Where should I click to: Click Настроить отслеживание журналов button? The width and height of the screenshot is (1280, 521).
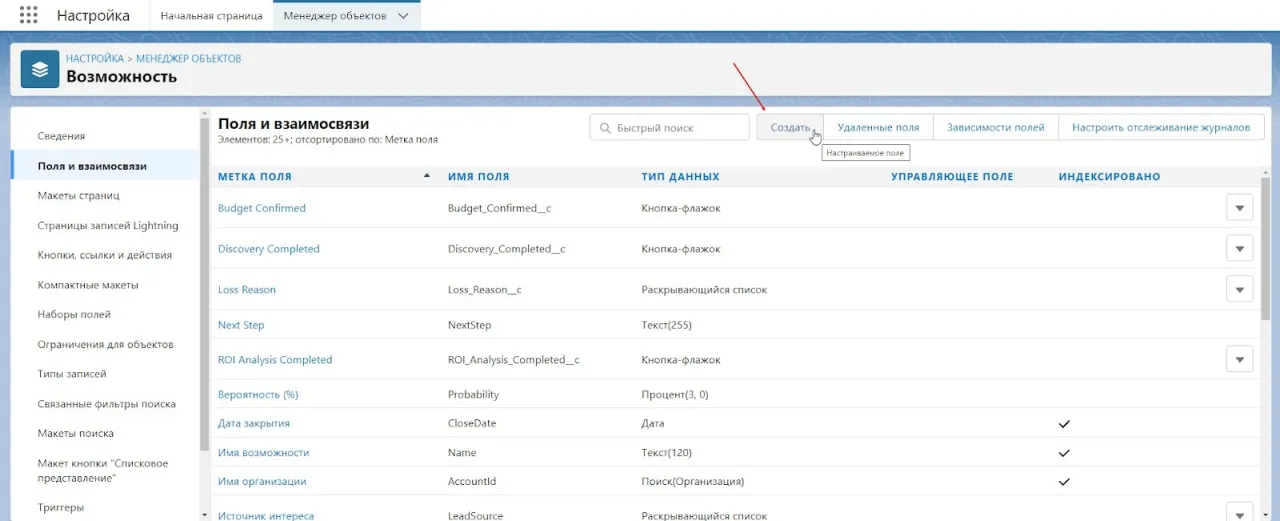tap(1160, 128)
